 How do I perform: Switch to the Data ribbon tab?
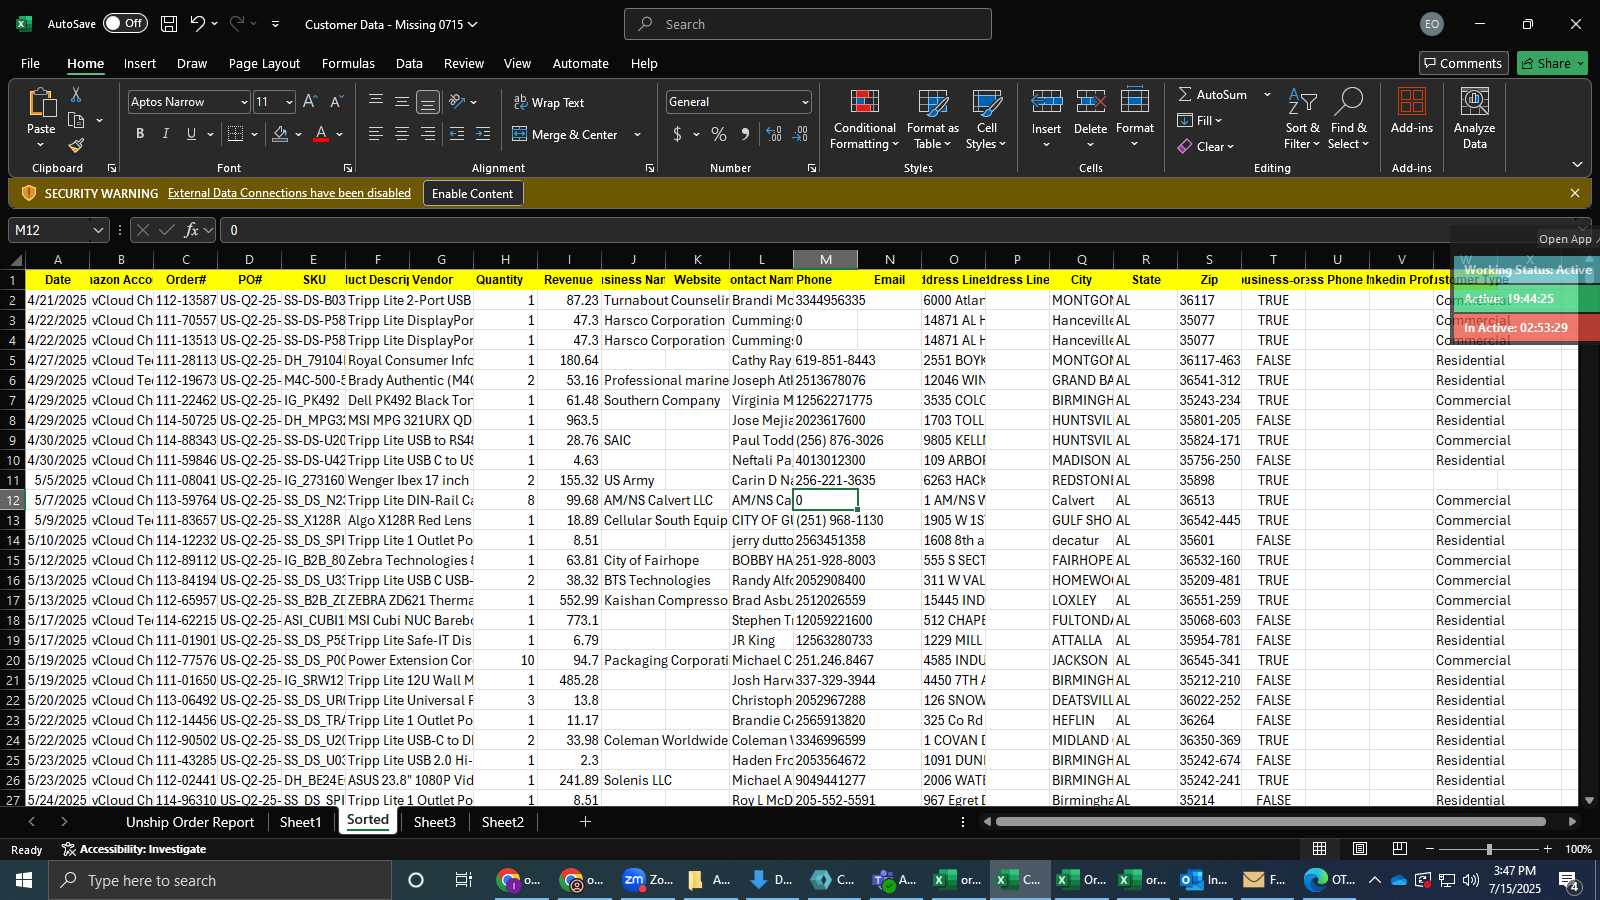(x=409, y=63)
